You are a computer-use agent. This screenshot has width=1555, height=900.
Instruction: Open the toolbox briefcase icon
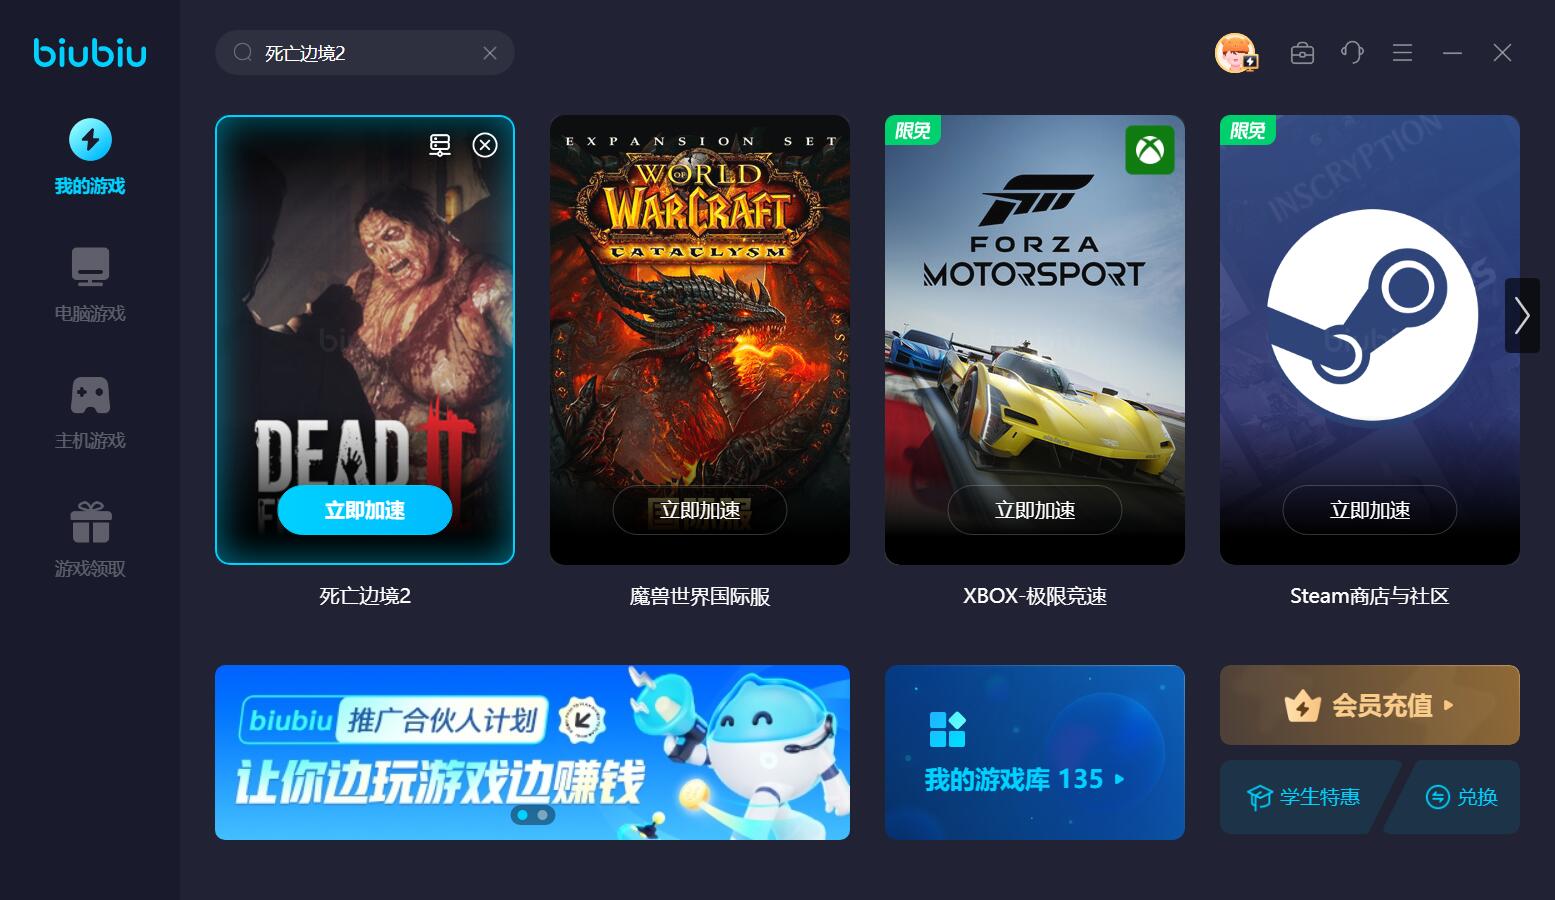point(1302,53)
